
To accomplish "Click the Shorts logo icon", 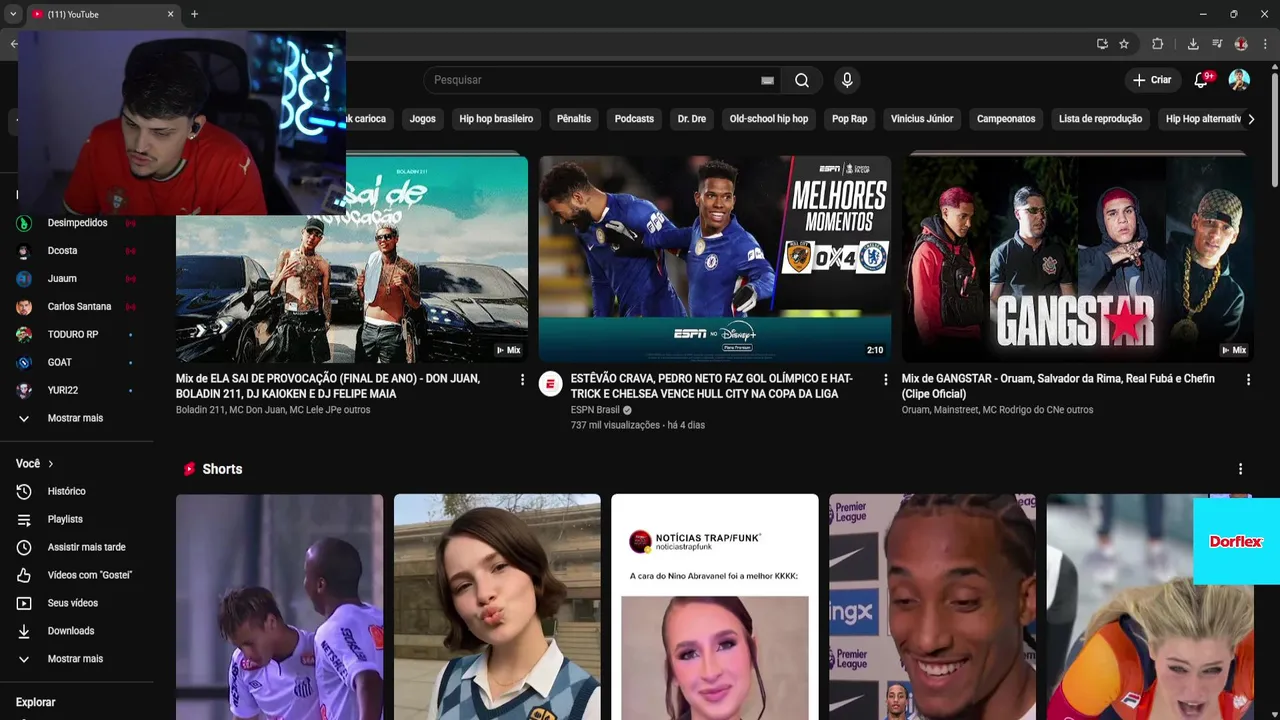I will point(189,469).
